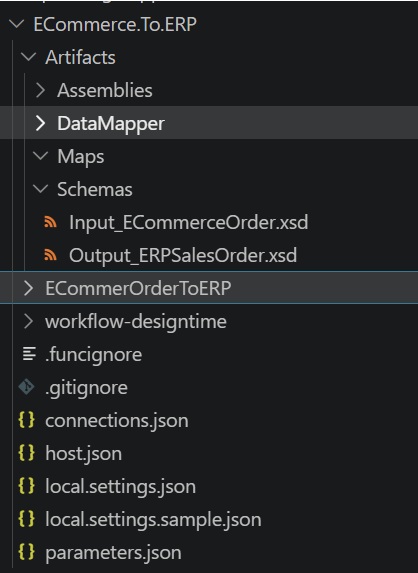Viewport: 418px width, 573px height.
Task: Click the braces icon beside connections.json
Action: click(27, 420)
